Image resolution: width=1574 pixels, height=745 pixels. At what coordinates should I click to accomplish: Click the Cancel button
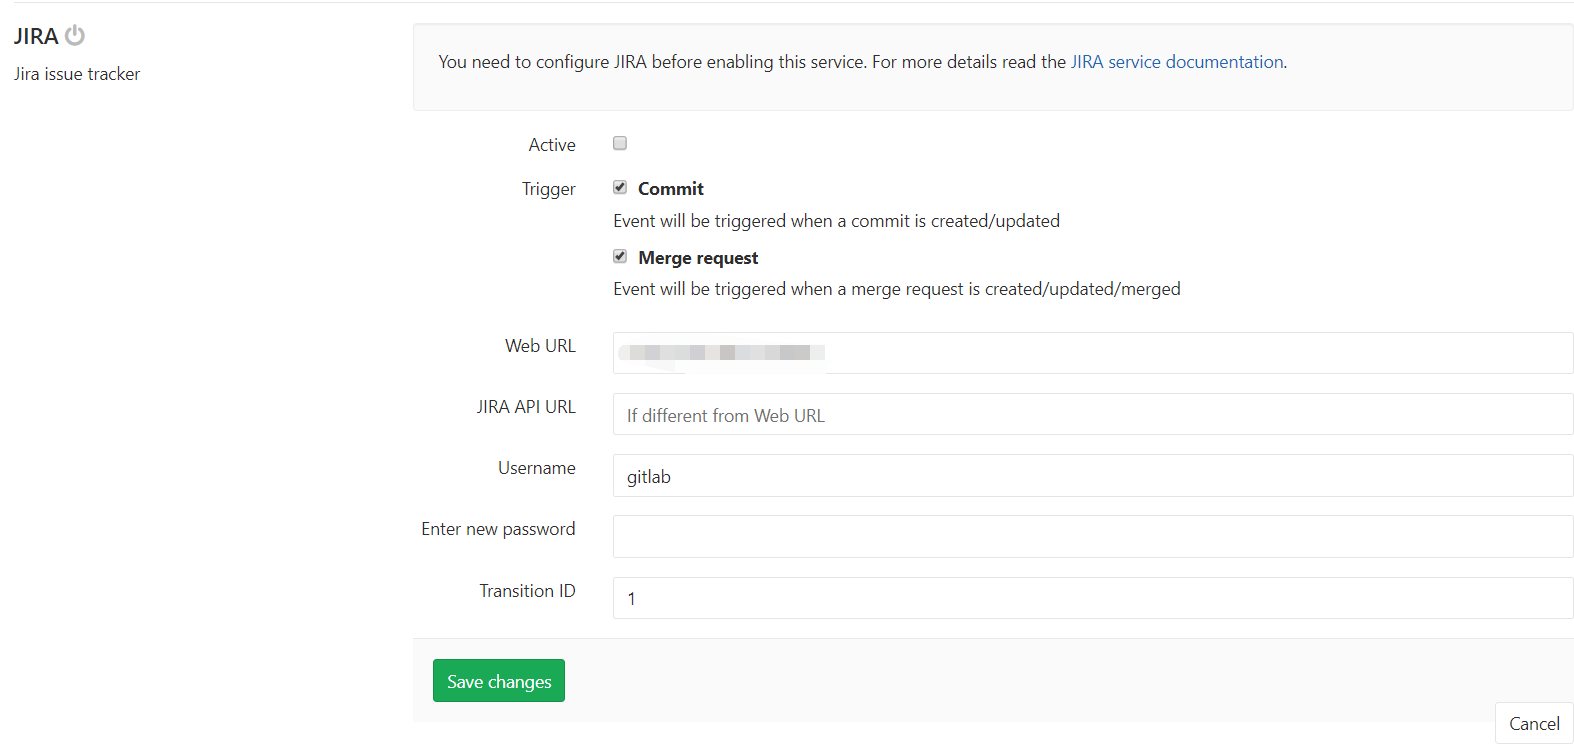1533,723
